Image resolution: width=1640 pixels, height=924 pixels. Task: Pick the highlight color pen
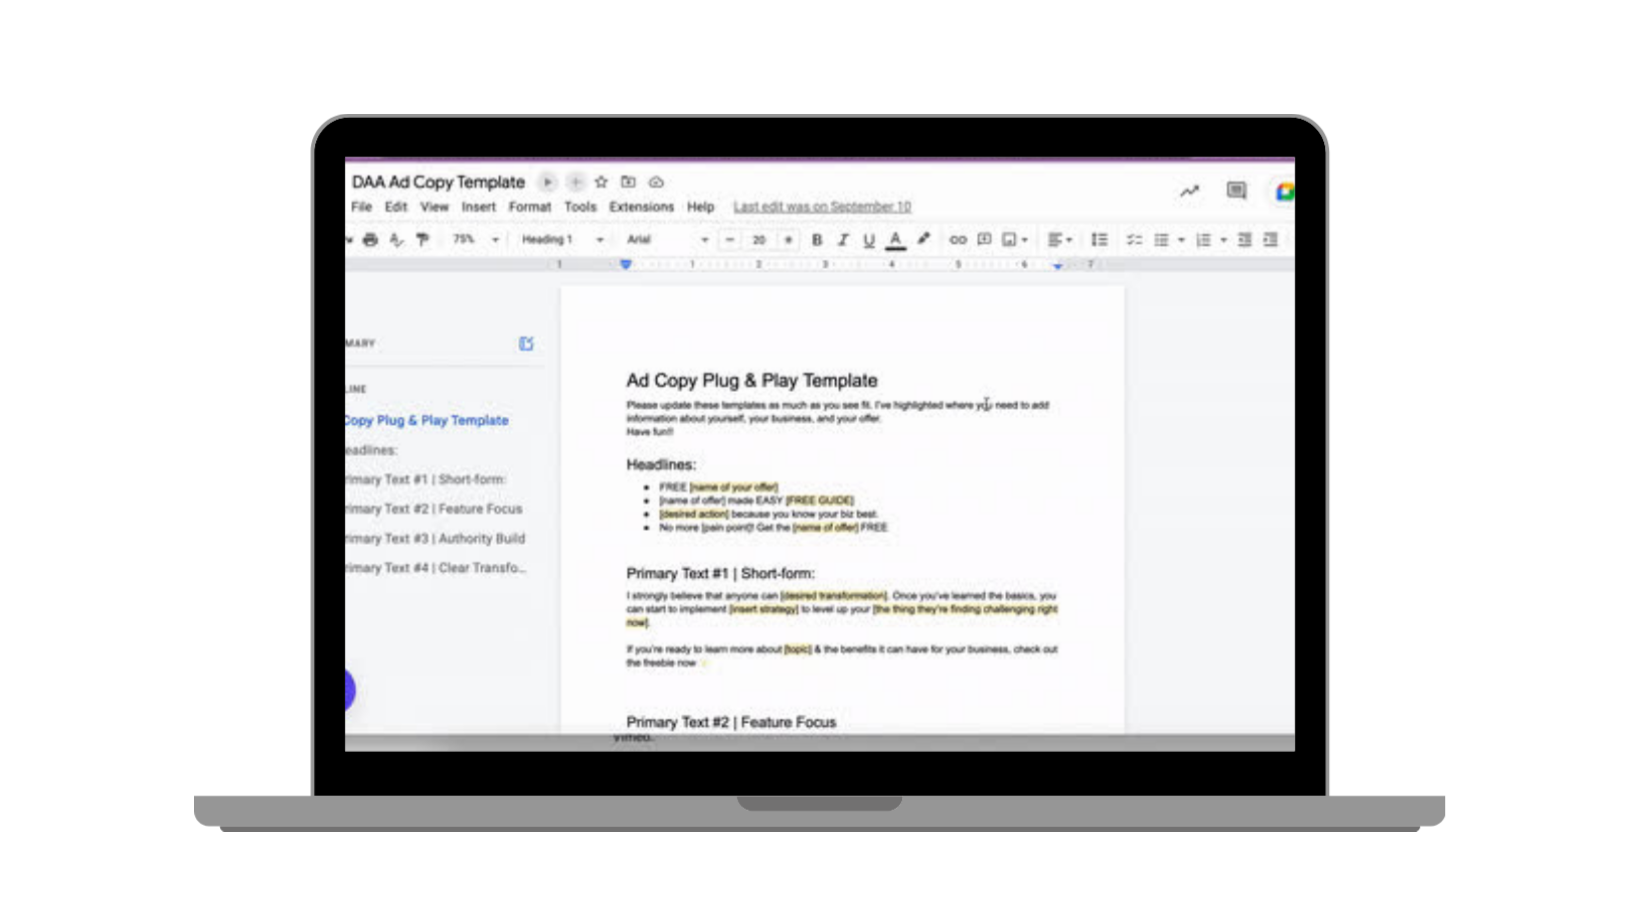click(923, 239)
